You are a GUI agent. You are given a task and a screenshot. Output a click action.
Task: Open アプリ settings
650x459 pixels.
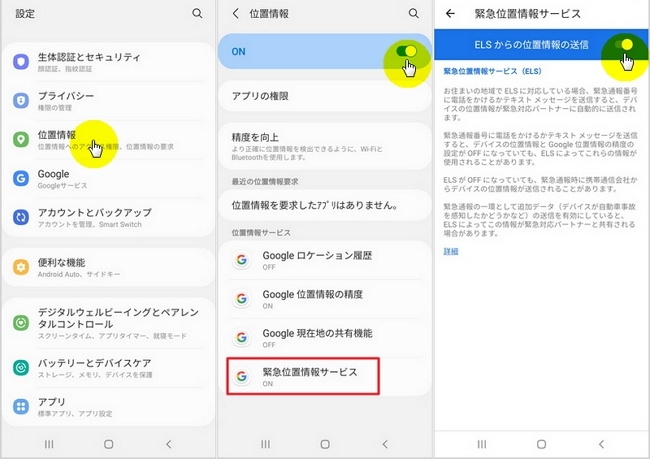coord(108,406)
